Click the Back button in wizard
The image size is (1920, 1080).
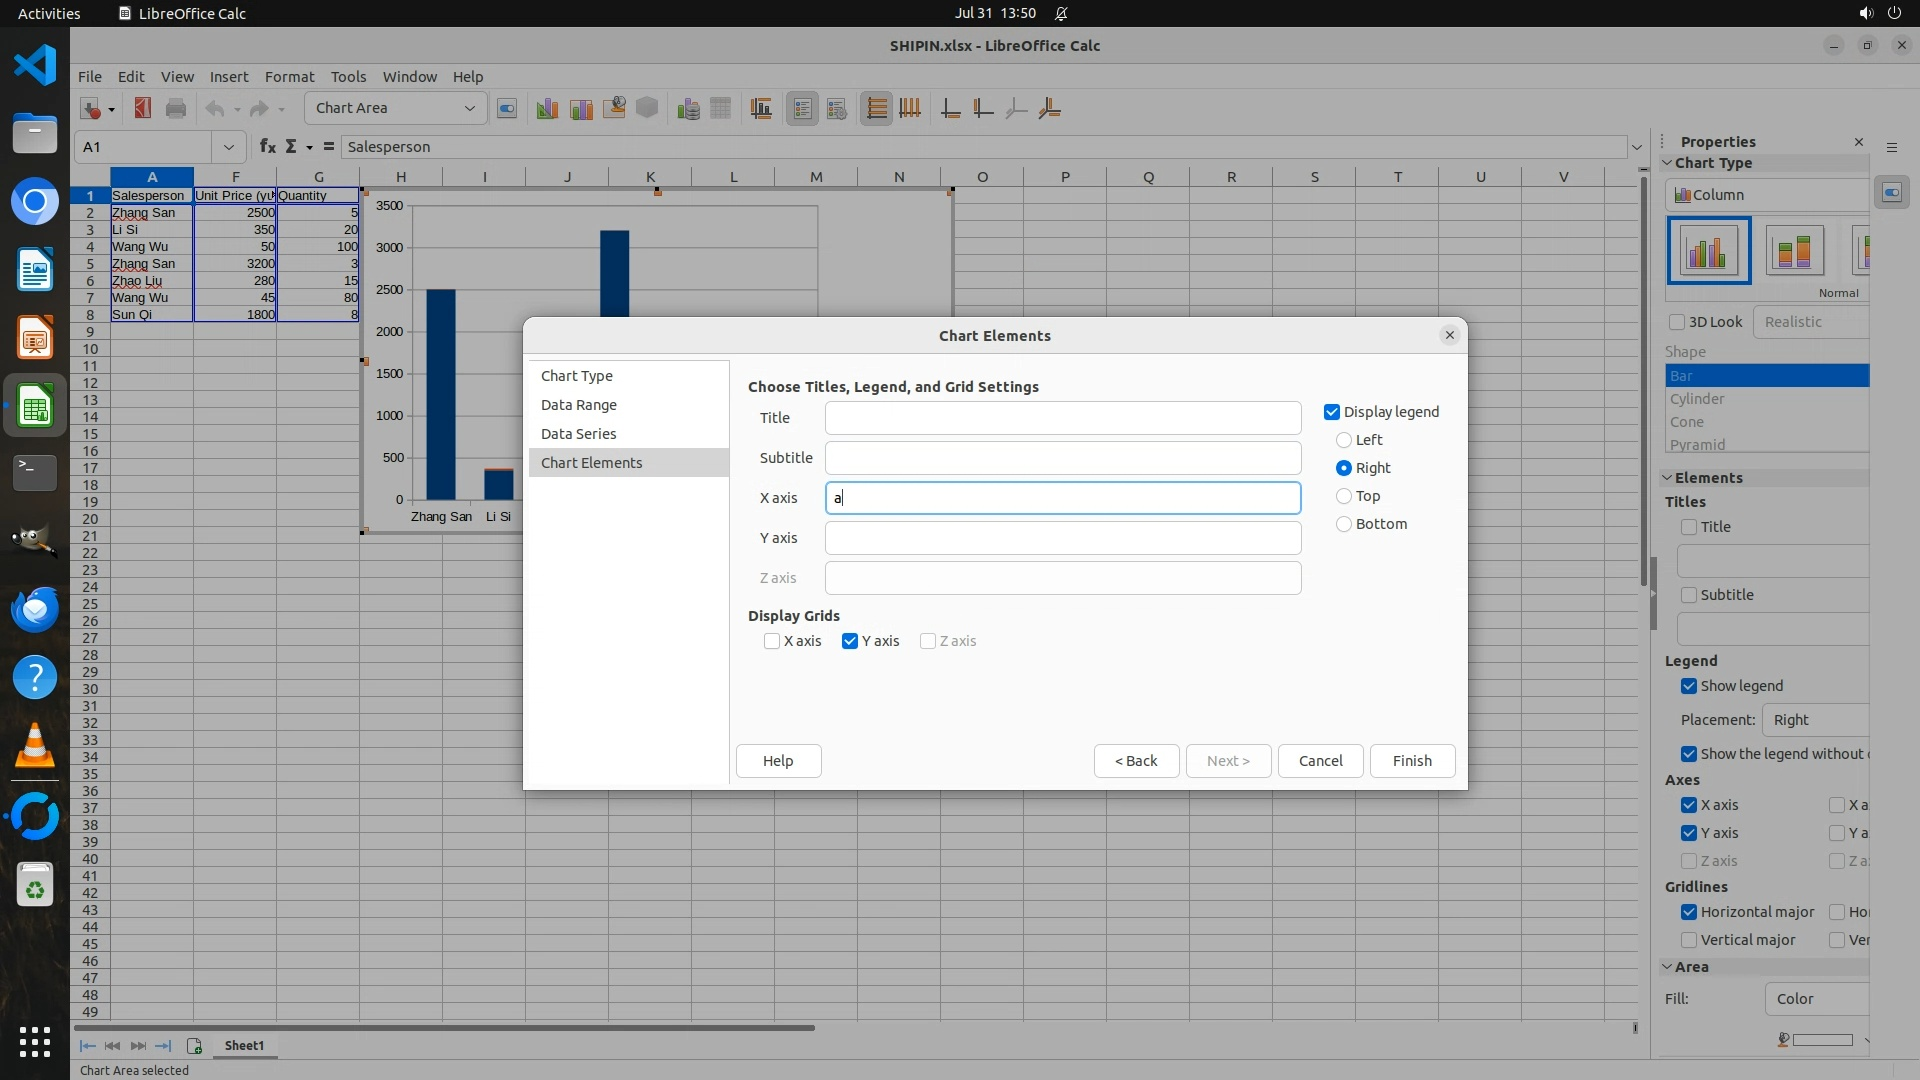pyautogui.click(x=1136, y=761)
